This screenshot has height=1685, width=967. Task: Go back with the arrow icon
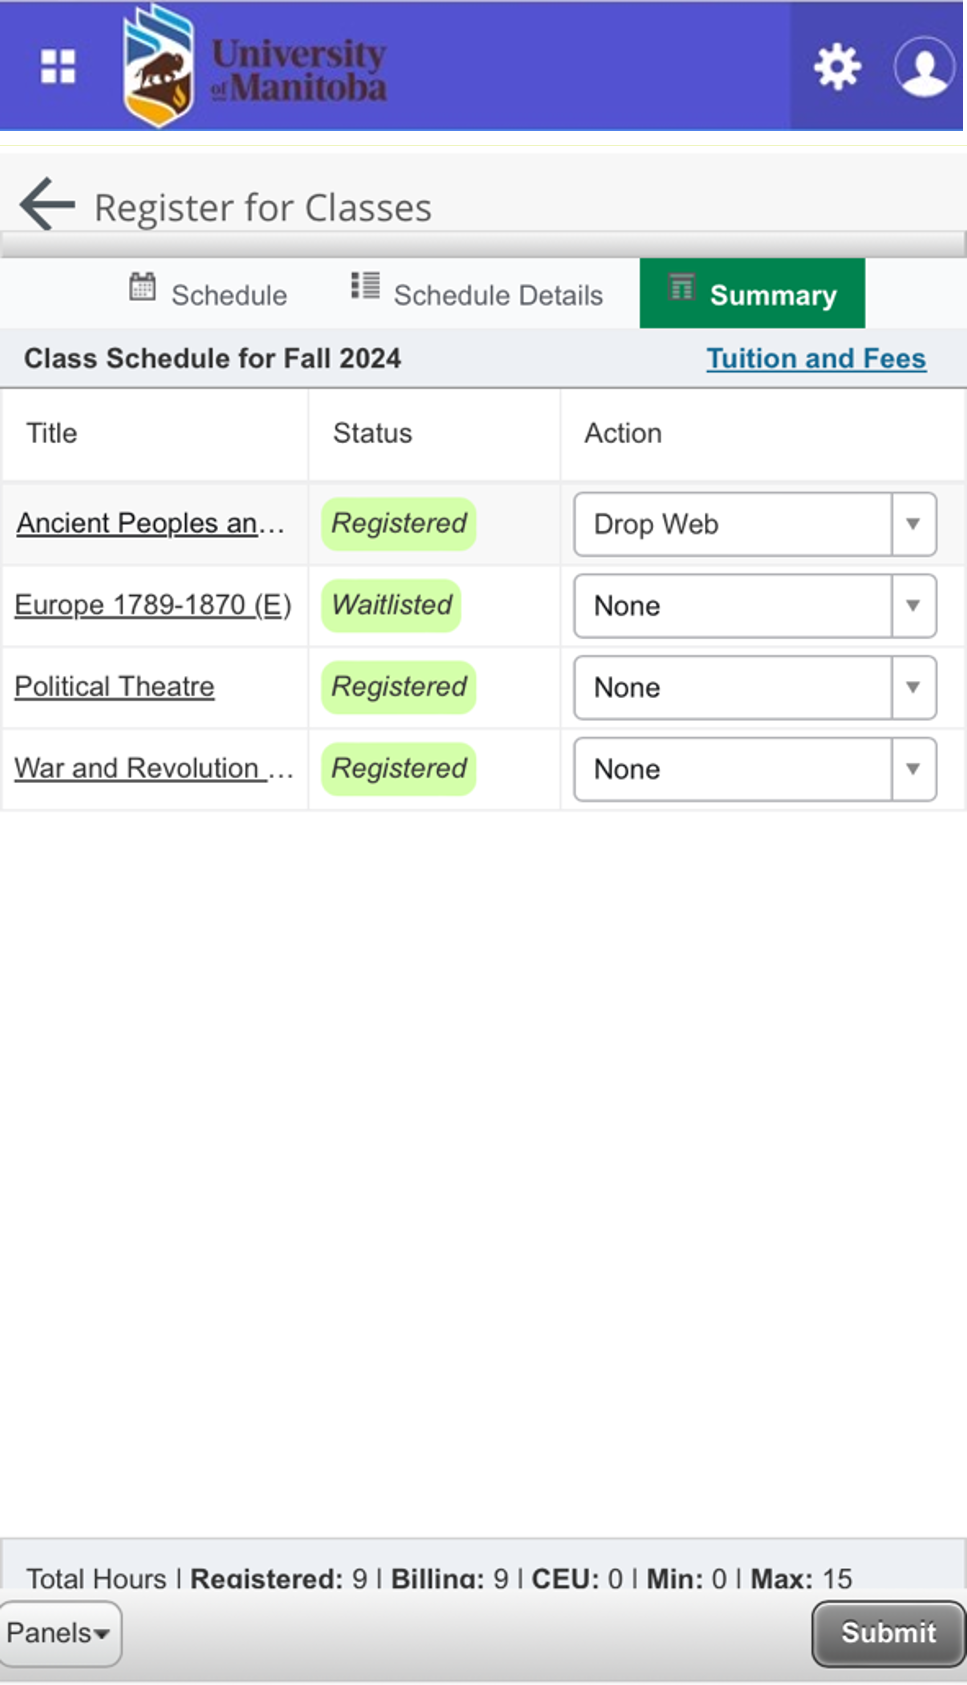click(x=47, y=204)
